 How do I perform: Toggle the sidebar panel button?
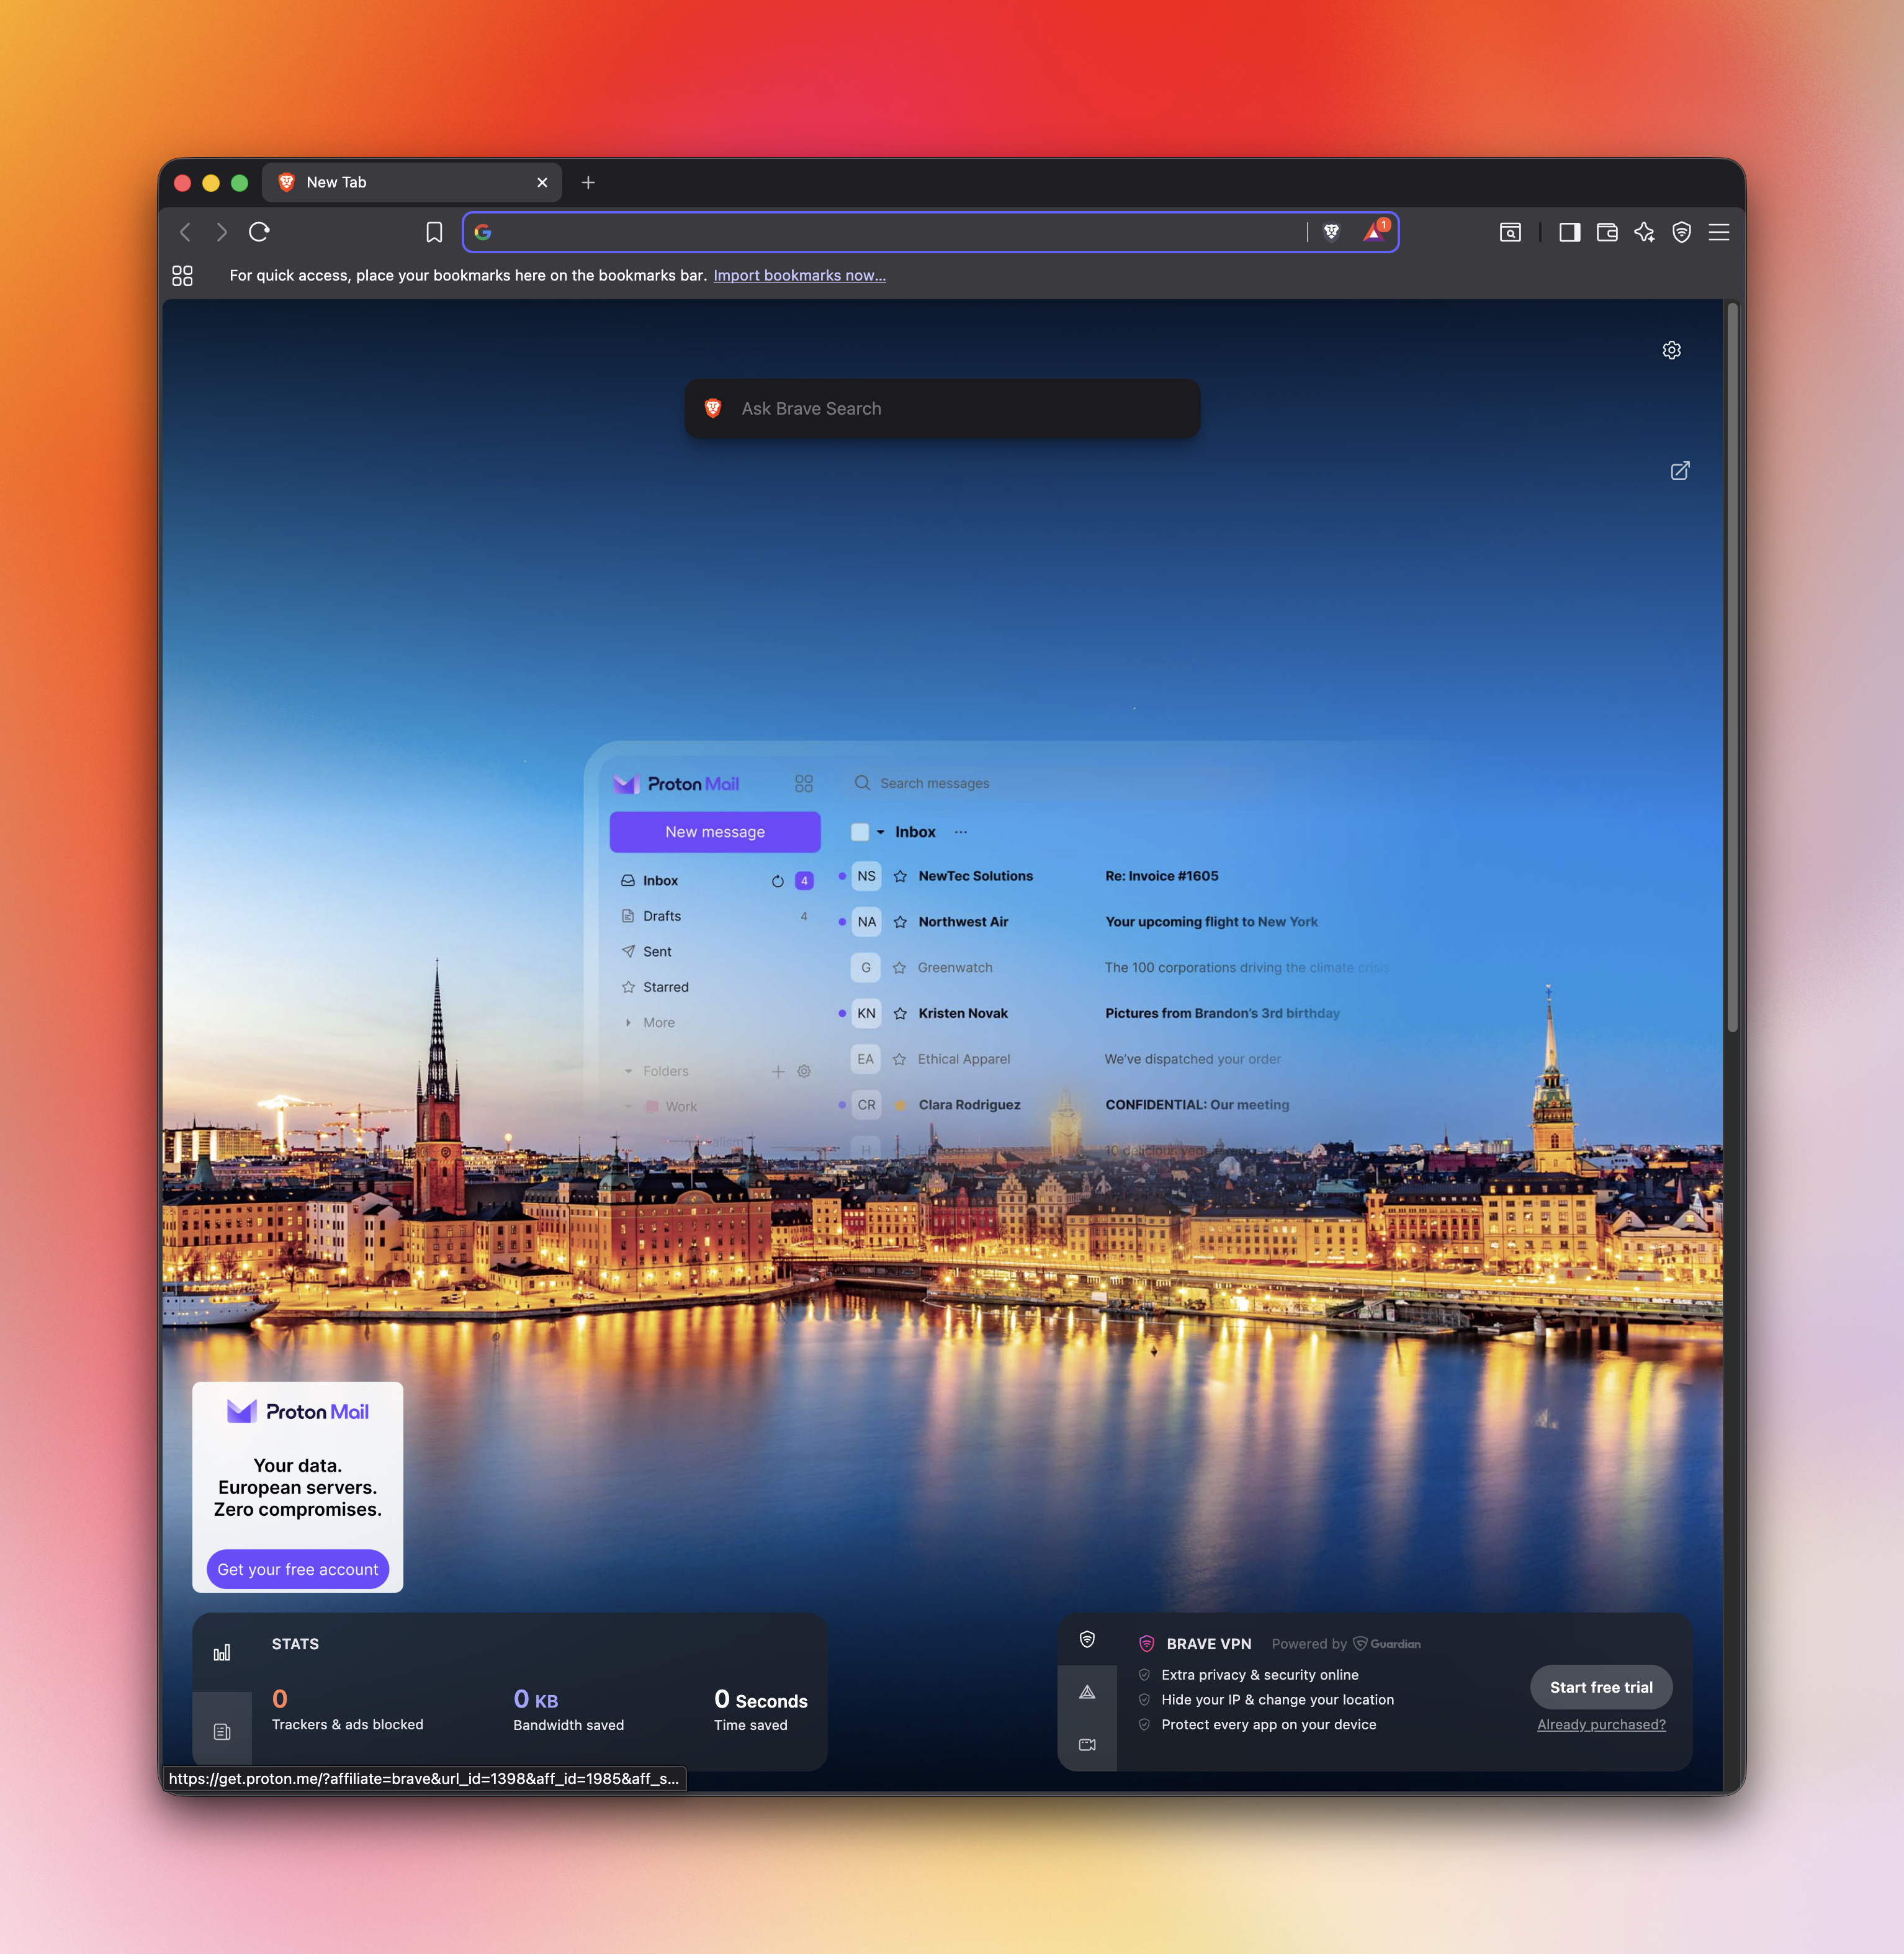pos(1569,232)
